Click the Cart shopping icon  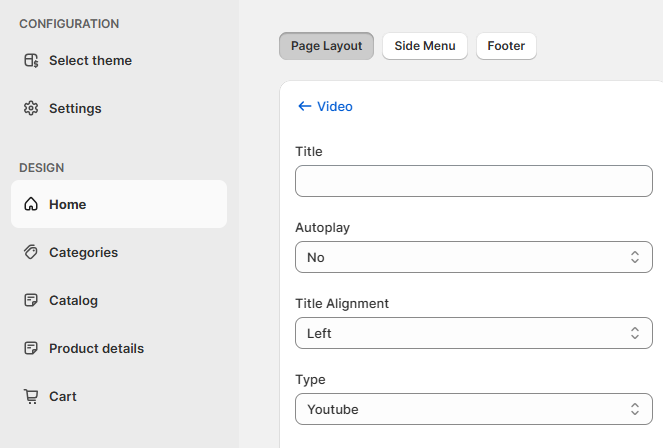click(x=31, y=396)
